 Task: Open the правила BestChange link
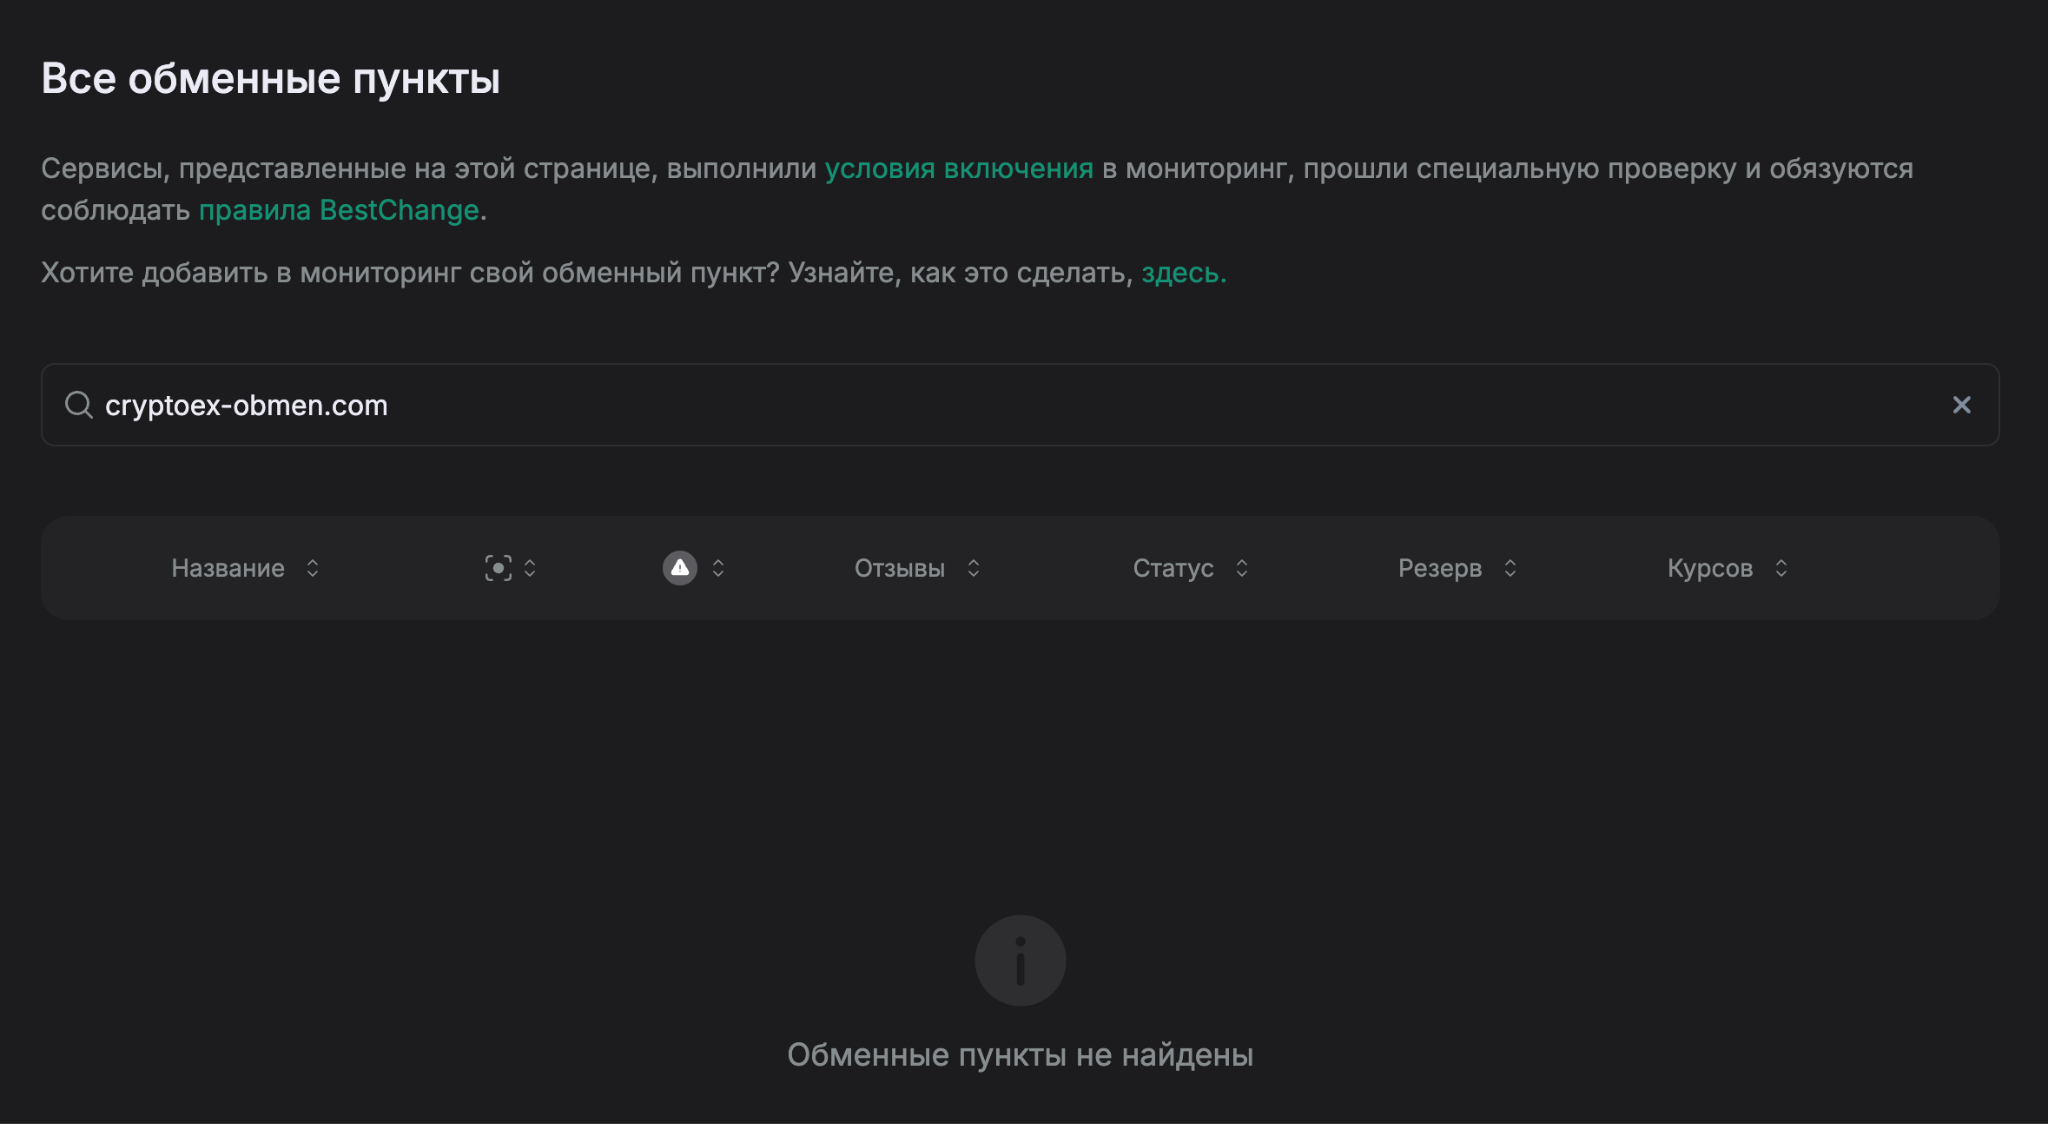click(339, 211)
